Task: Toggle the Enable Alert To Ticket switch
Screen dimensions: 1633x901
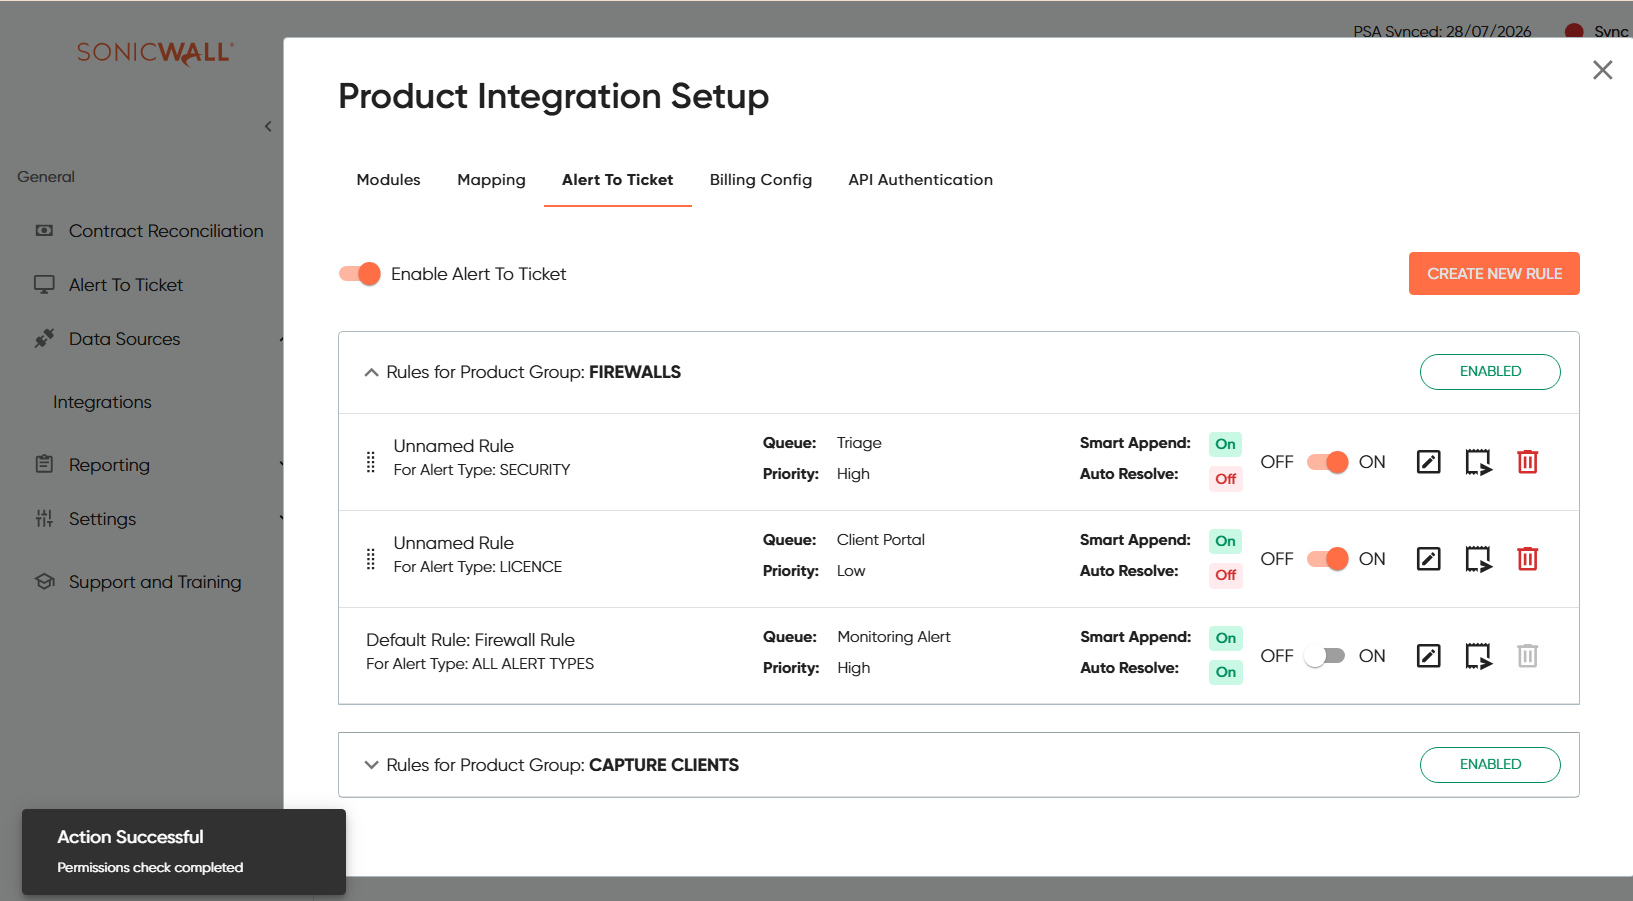Action: 360,274
